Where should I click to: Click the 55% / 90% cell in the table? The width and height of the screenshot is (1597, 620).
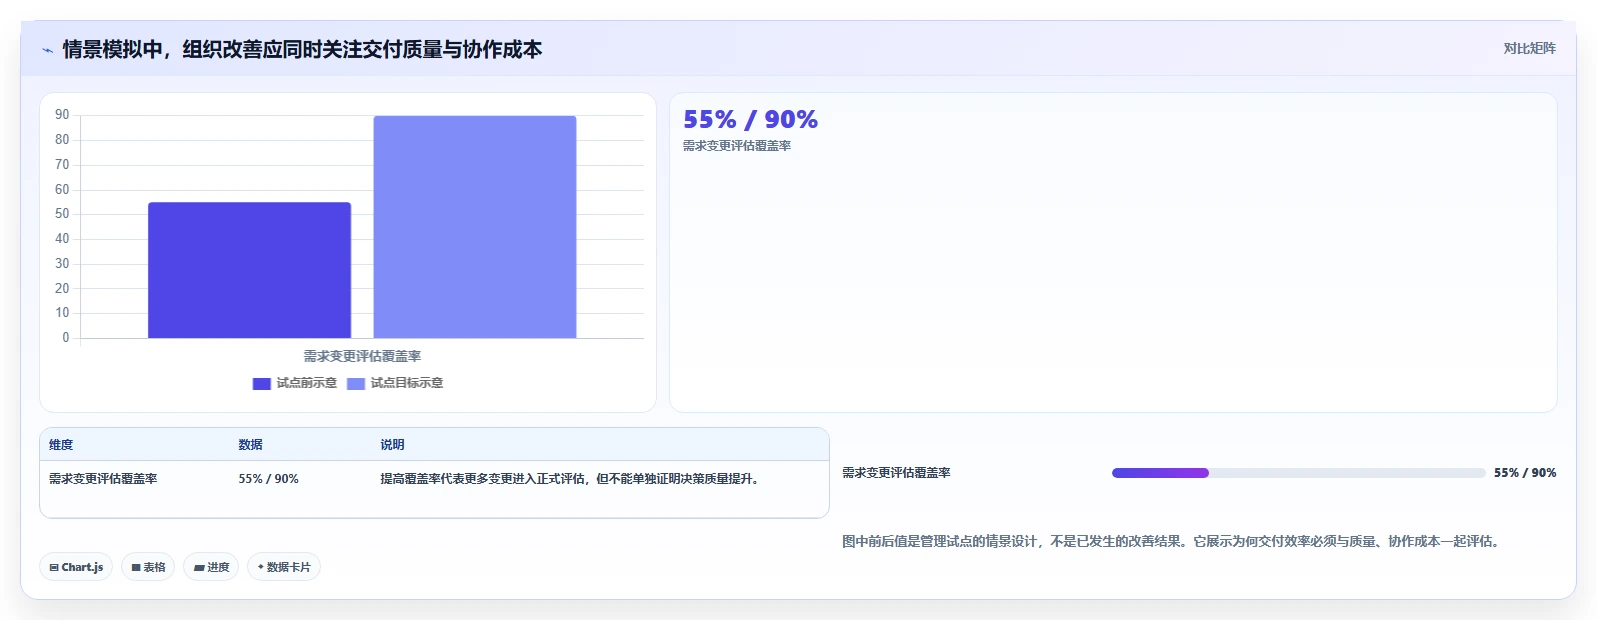click(268, 479)
